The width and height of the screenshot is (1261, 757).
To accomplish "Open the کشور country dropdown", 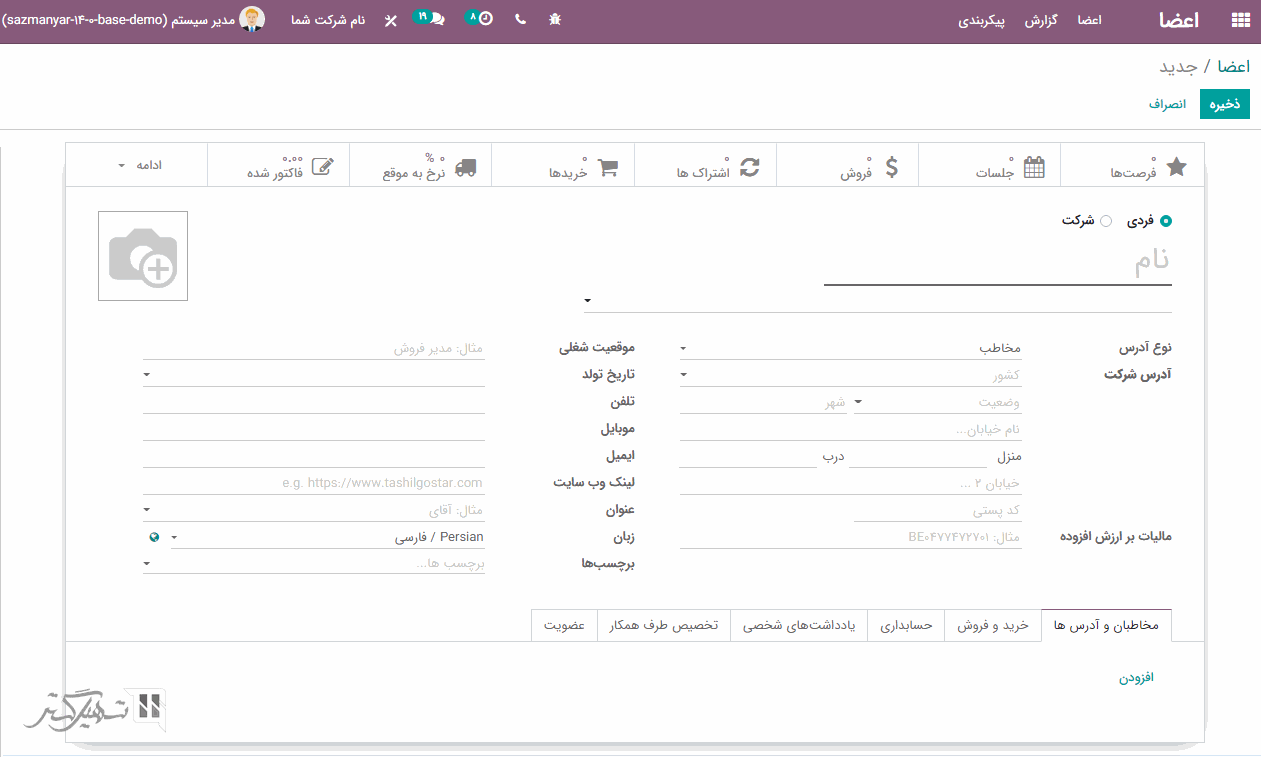I will coord(850,376).
